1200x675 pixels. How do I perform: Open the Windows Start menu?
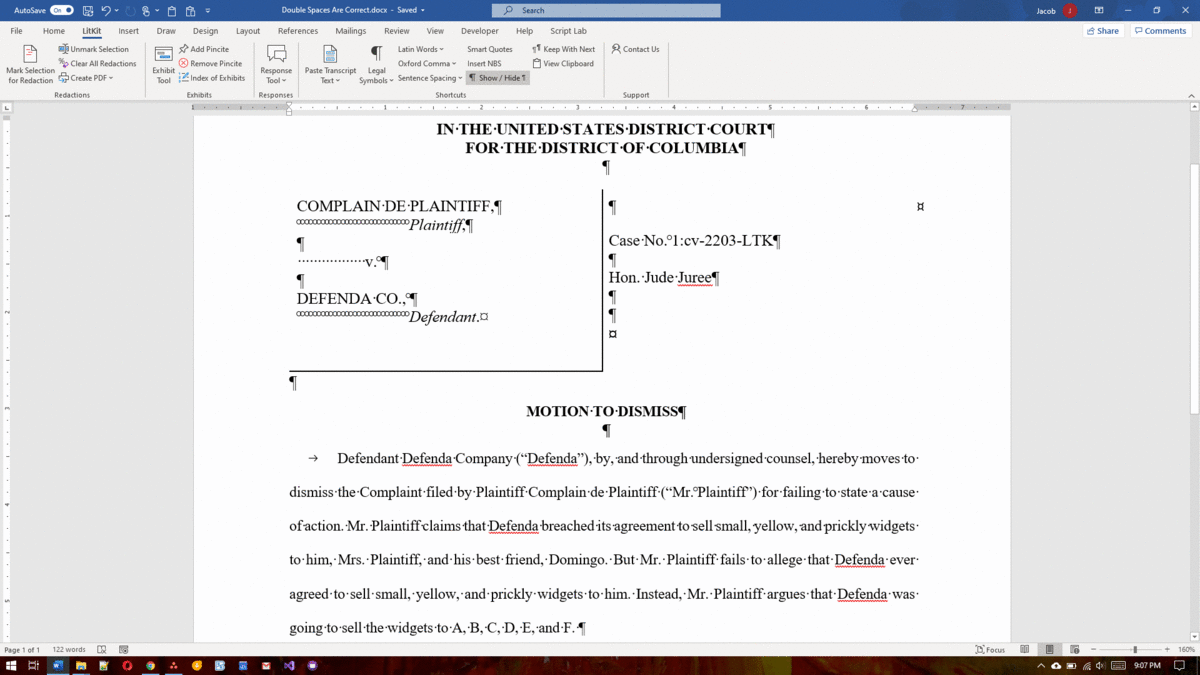(x=11, y=665)
